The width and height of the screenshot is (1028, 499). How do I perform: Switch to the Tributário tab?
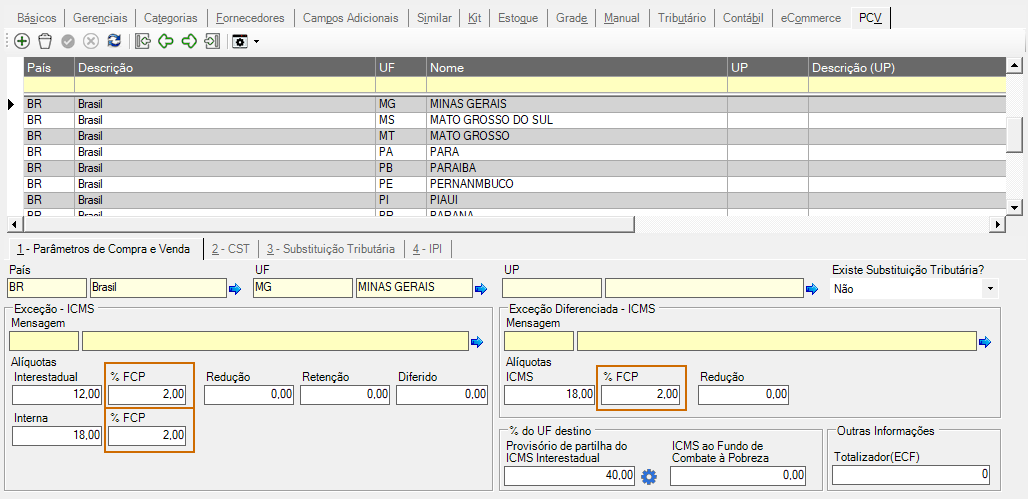tap(682, 18)
